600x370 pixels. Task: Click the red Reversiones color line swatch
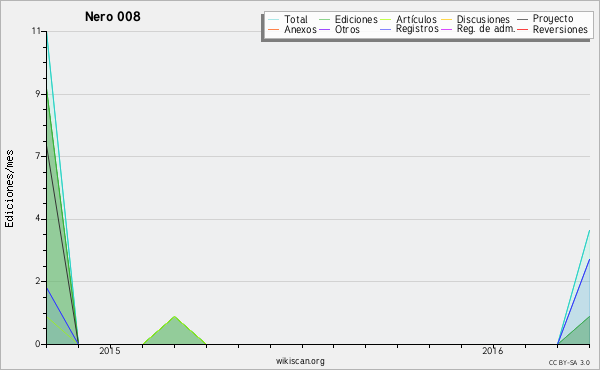click(x=522, y=29)
